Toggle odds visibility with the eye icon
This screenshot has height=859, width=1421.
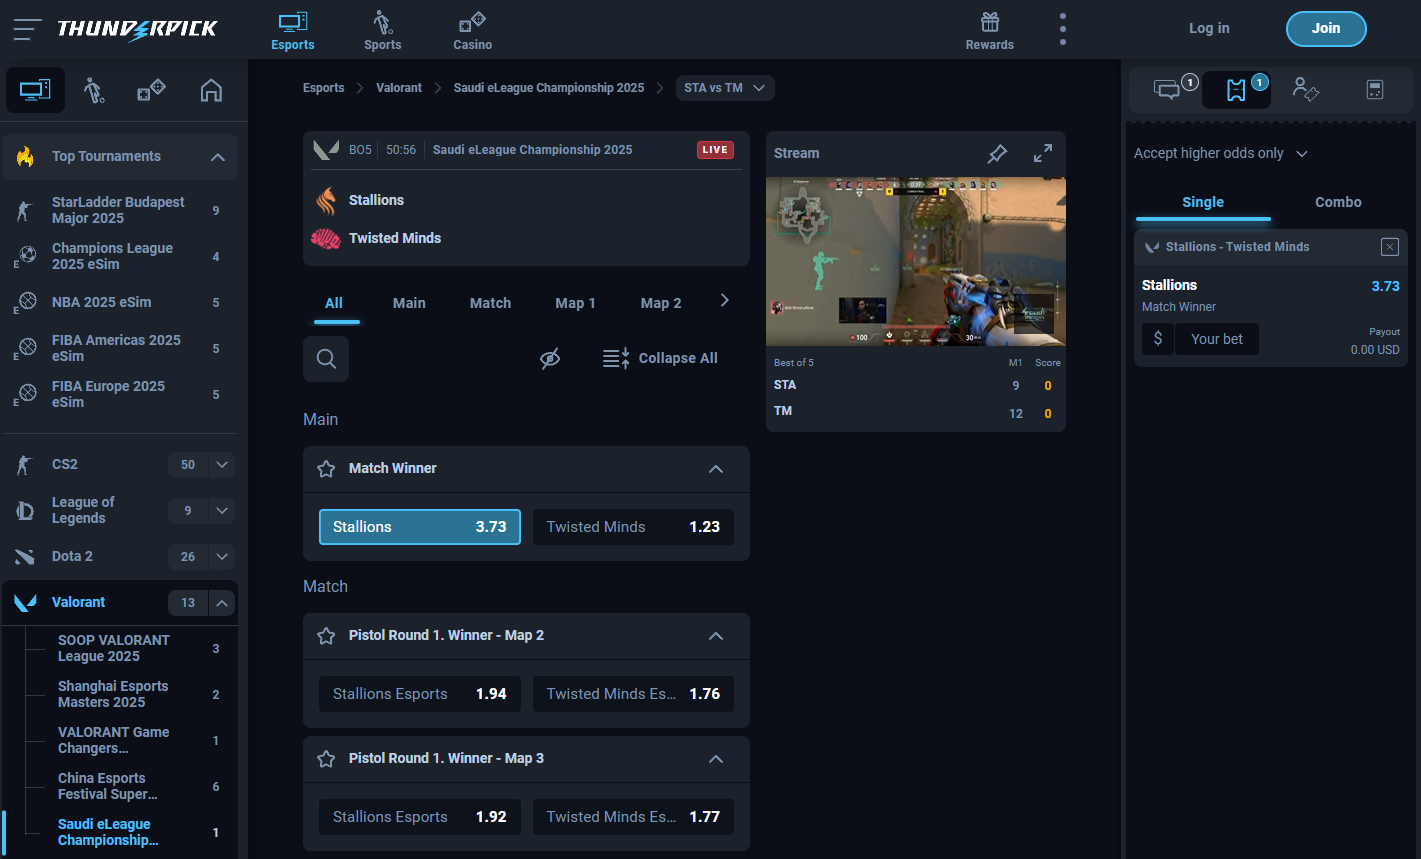pos(550,357)
